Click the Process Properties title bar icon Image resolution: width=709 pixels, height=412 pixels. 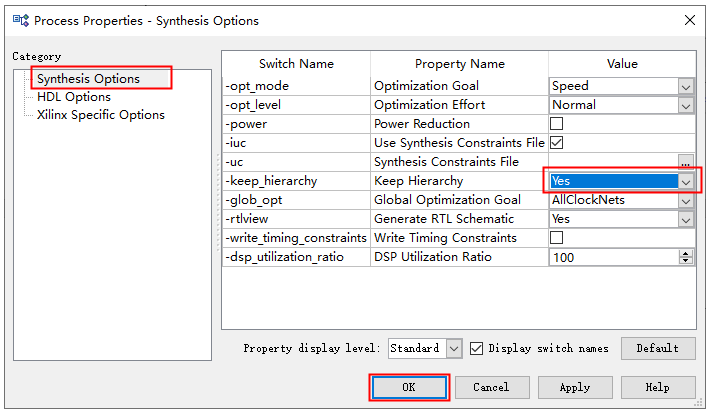pyautogui.click(x=19, y=20)
